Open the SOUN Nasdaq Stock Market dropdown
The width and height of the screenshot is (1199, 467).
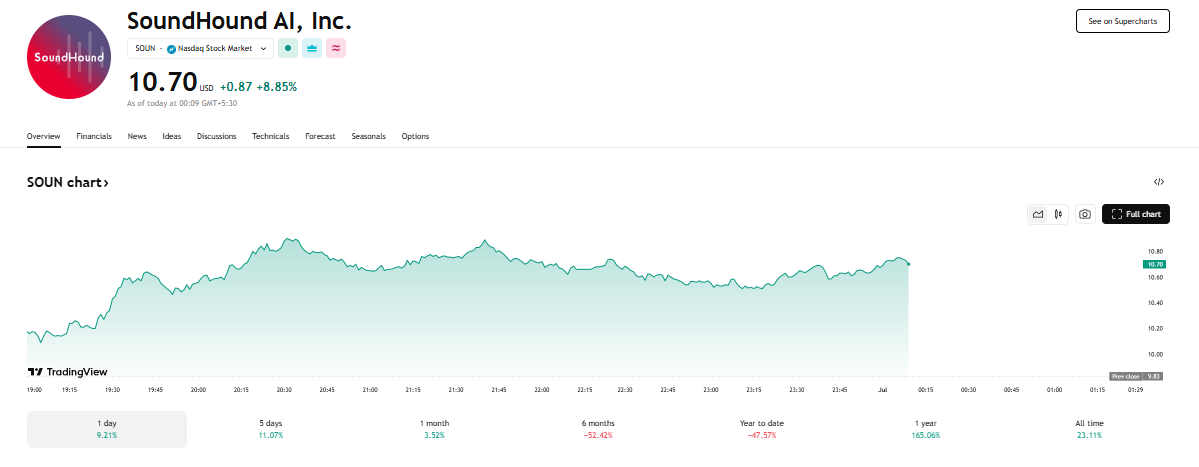(x=200, y=48)
